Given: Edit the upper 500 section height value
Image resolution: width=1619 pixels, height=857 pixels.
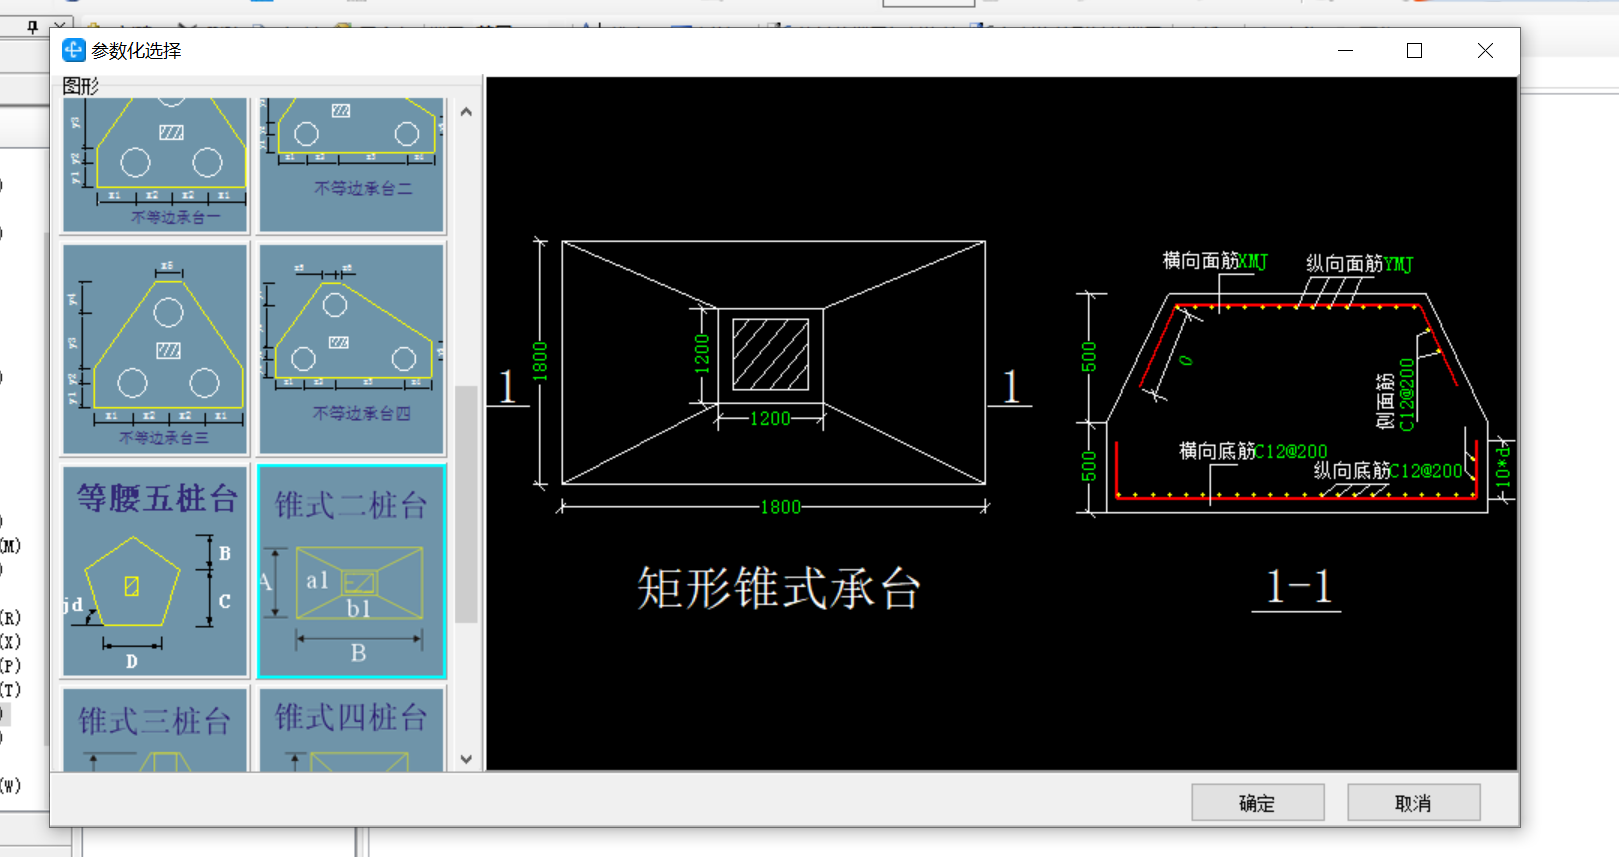Looking at the screenshot, I should pos(1089,357).
